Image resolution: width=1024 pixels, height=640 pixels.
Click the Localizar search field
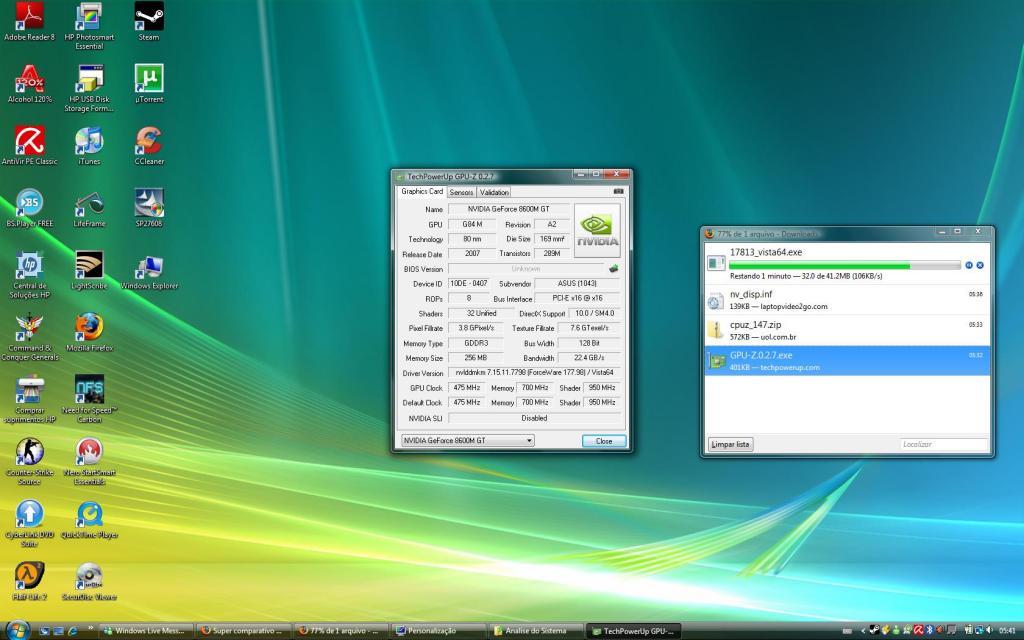944,444
